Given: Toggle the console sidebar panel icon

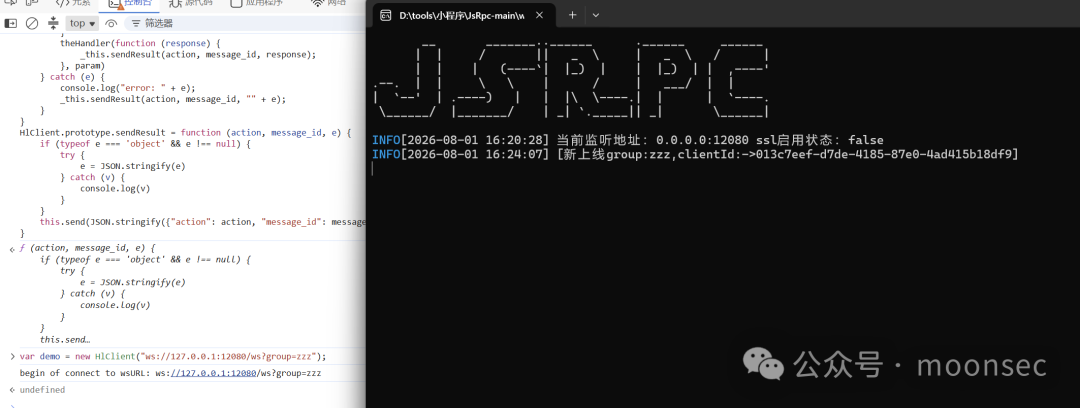Looking at the screenshot, I should pyautogui.click(x=11, y=23).
